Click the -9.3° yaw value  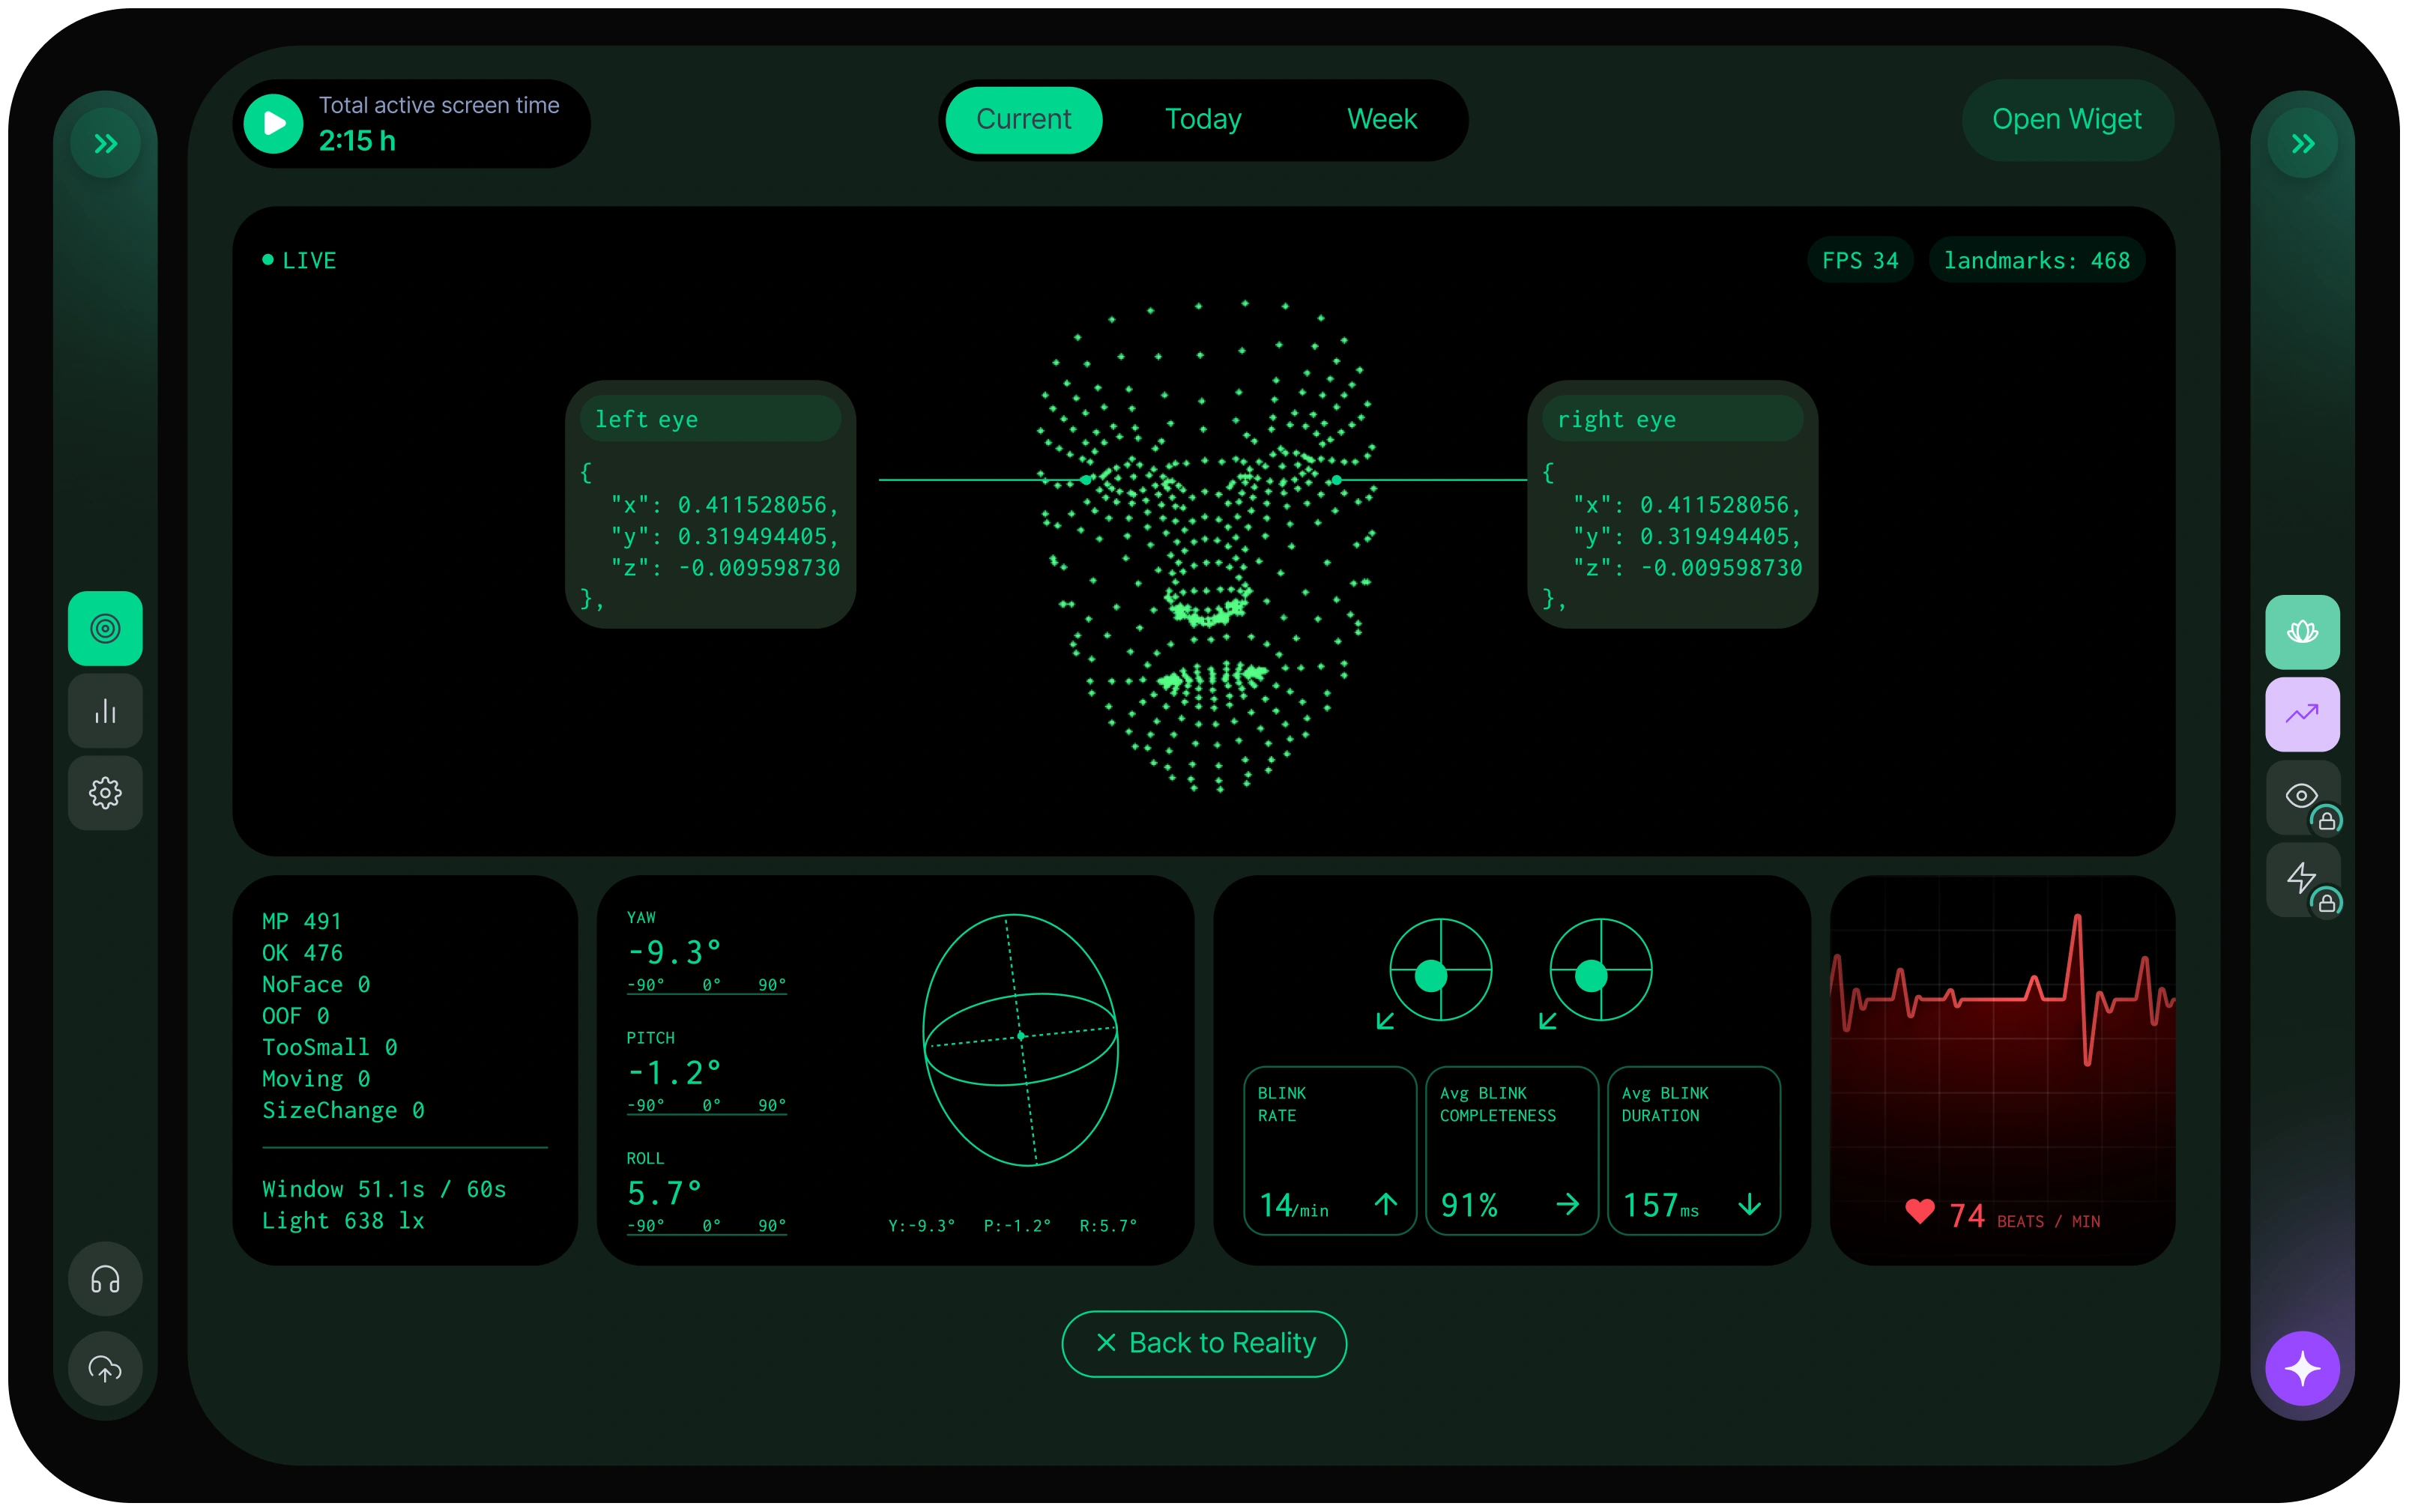674,952
